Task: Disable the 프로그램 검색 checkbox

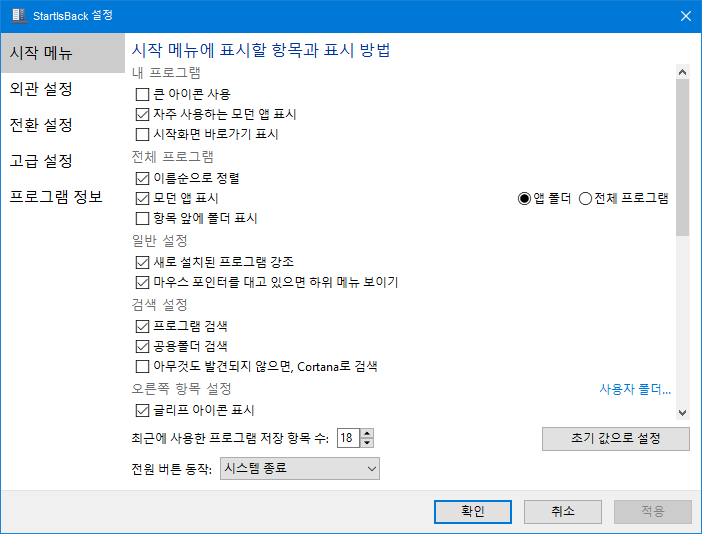Action: (142, 326)
